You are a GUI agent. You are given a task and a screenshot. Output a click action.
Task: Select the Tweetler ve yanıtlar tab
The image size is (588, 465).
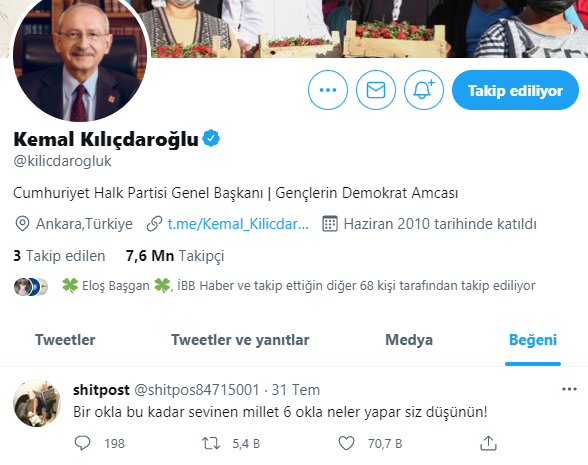(x=240, y=340)
